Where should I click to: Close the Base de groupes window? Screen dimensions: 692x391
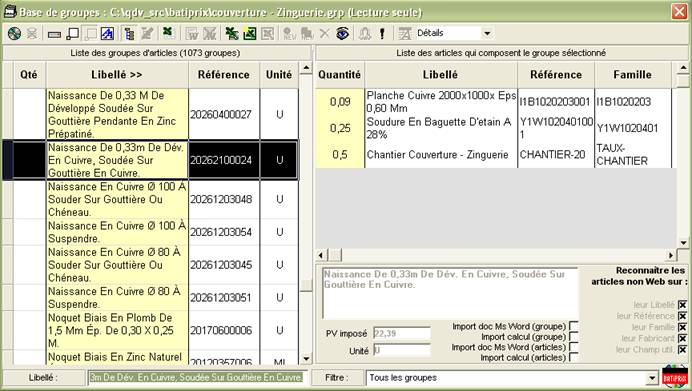[679, 12]
